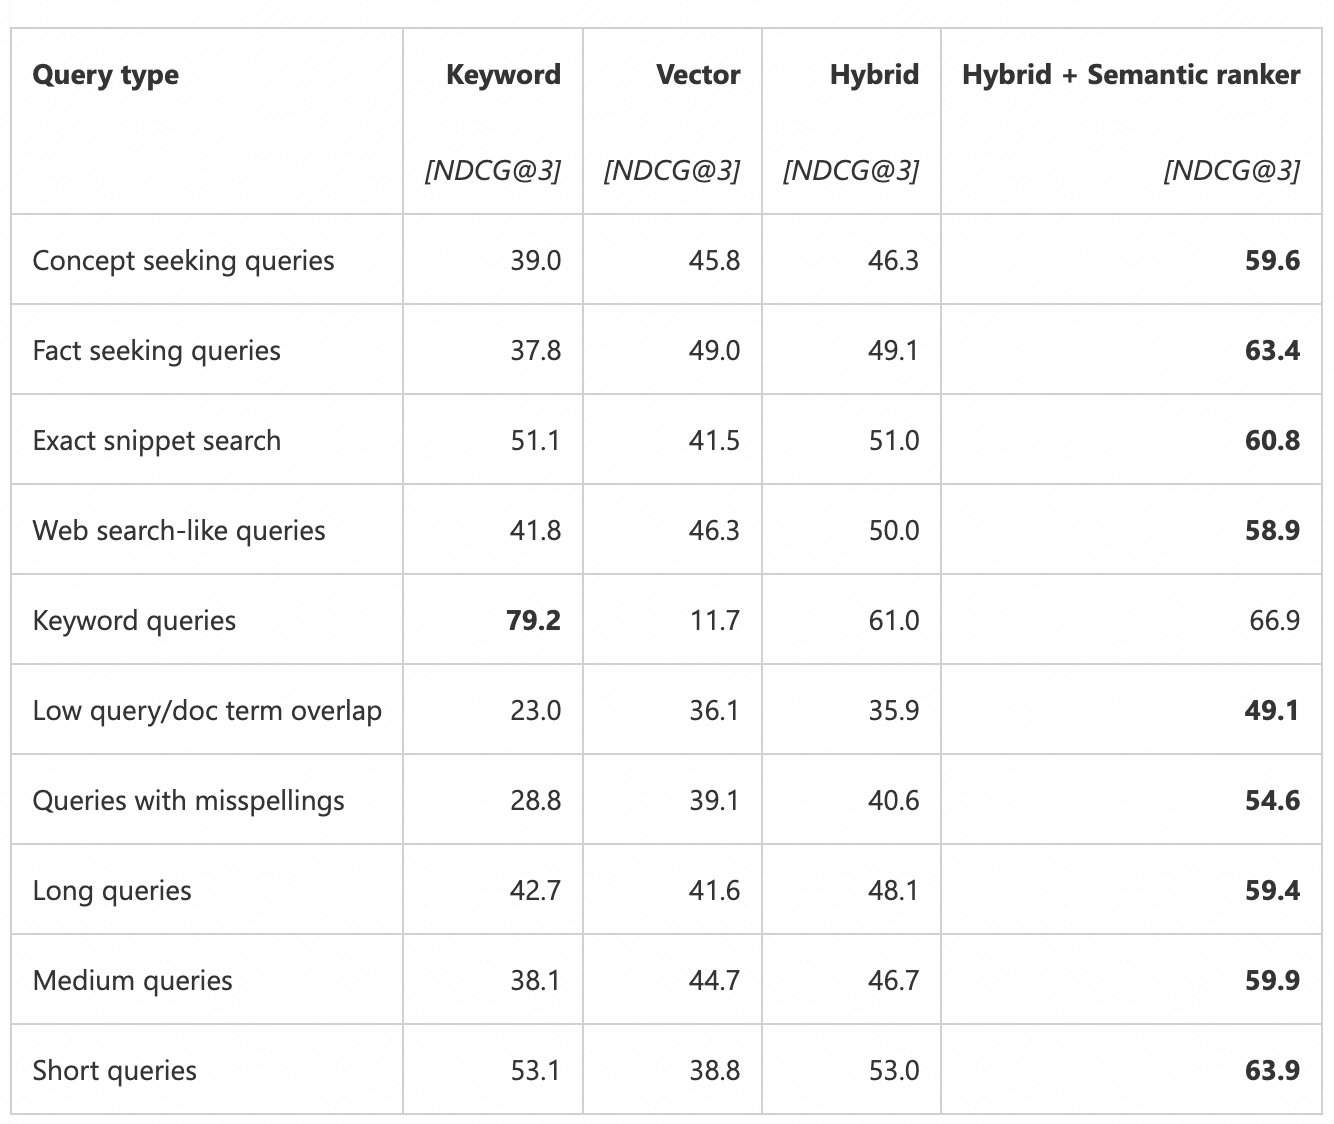Click the "Fact seeking queries" row label

point(156,351)
